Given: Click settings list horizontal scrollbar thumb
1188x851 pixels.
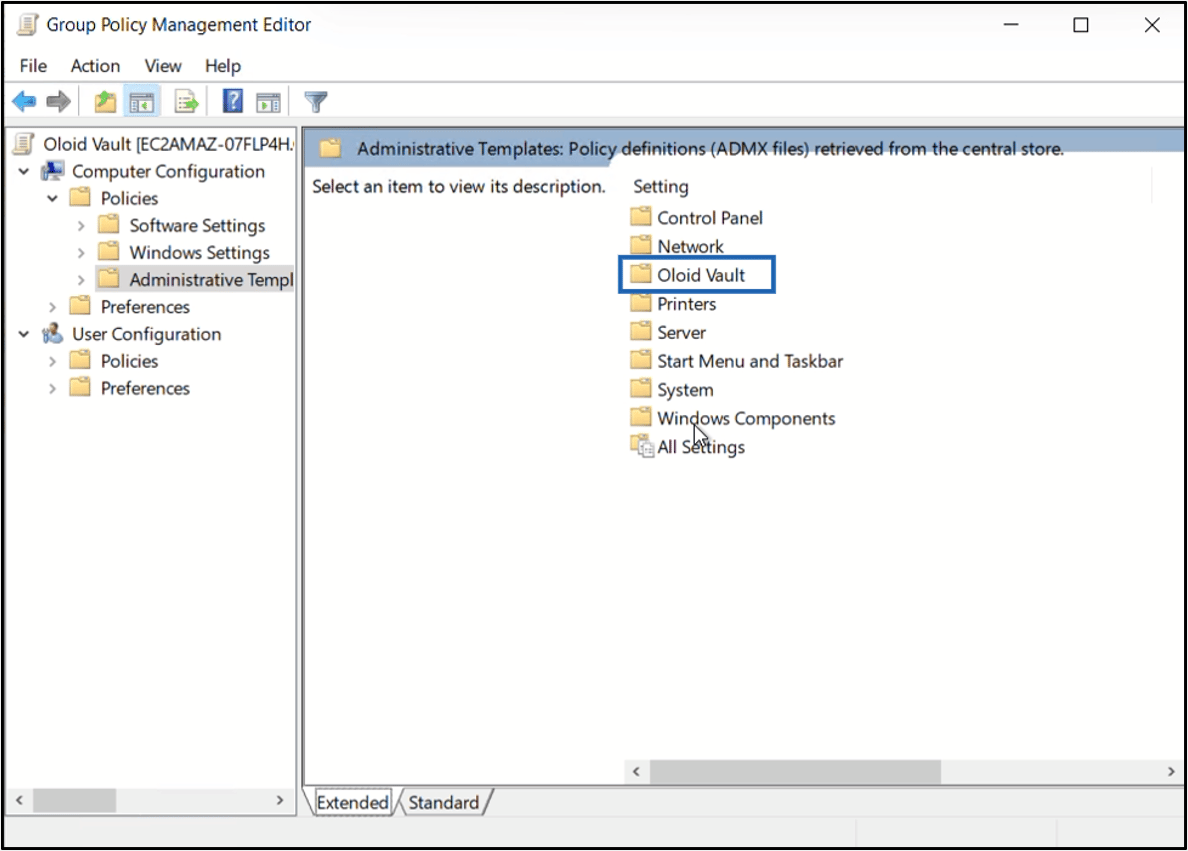Looking at the screenshot, I should [x=795, y=771].
